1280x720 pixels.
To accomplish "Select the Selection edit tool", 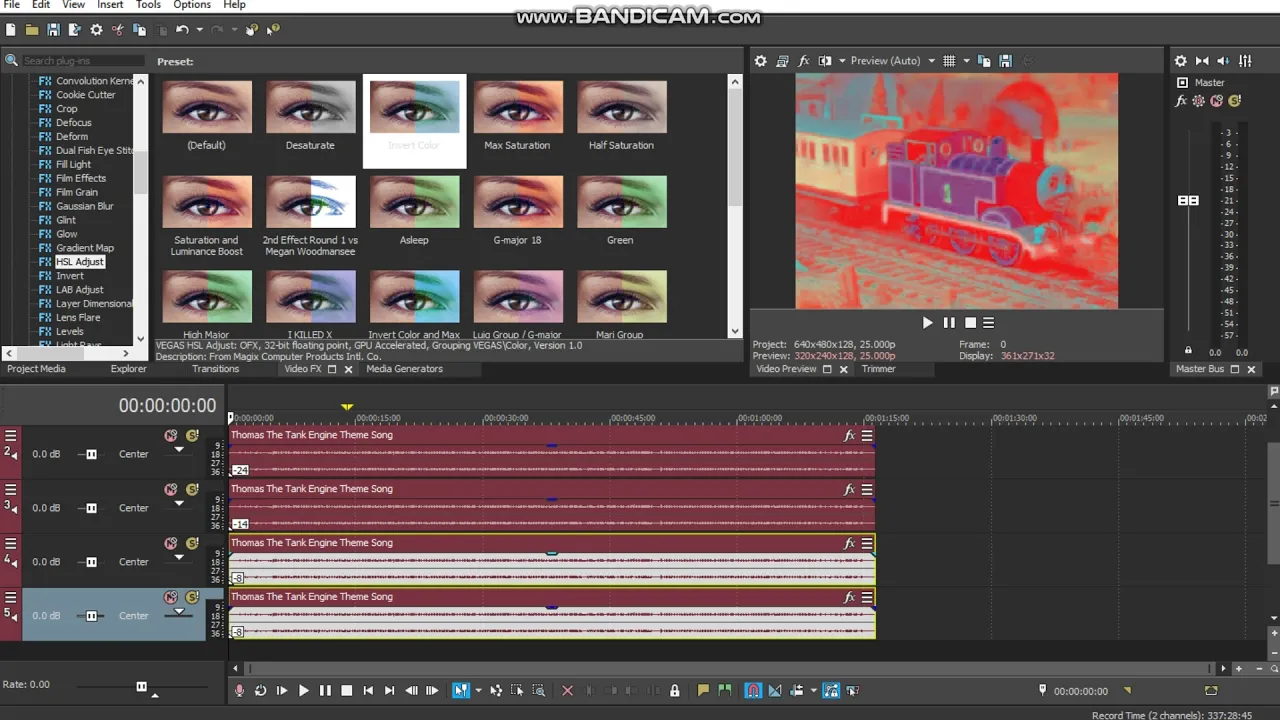I will 517,690.
